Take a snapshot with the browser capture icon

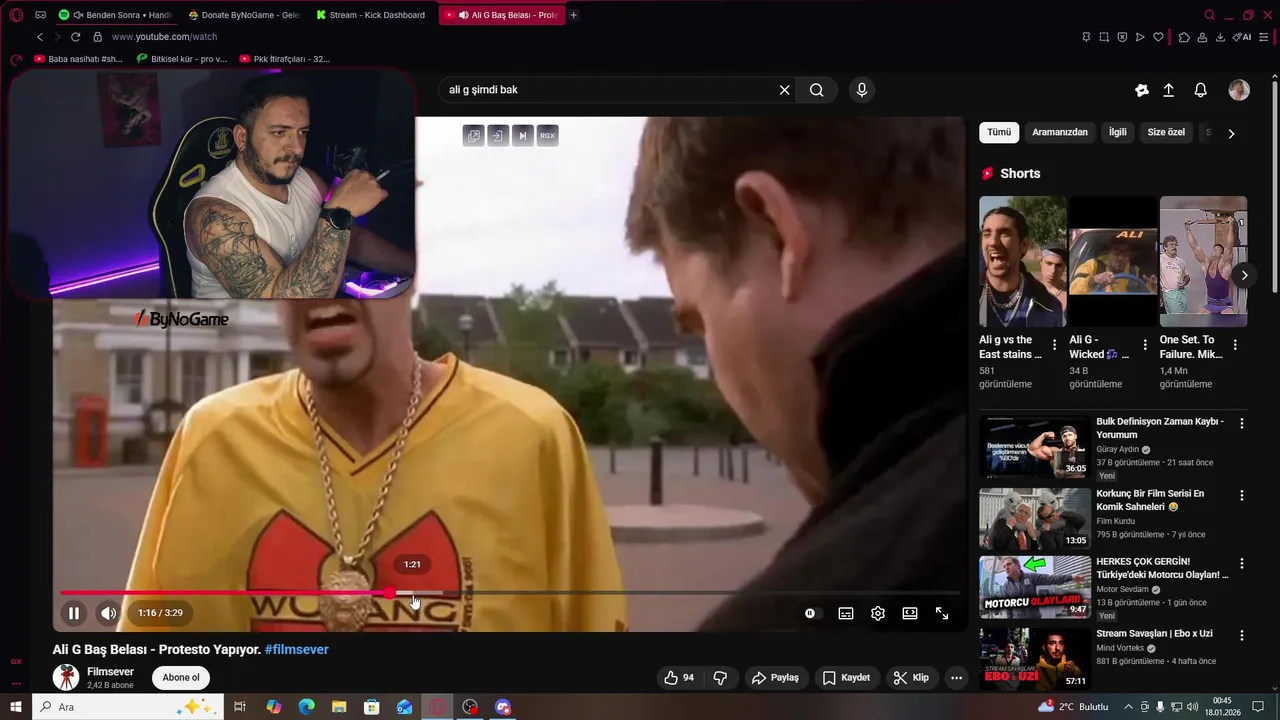(x=1104, y=37)
